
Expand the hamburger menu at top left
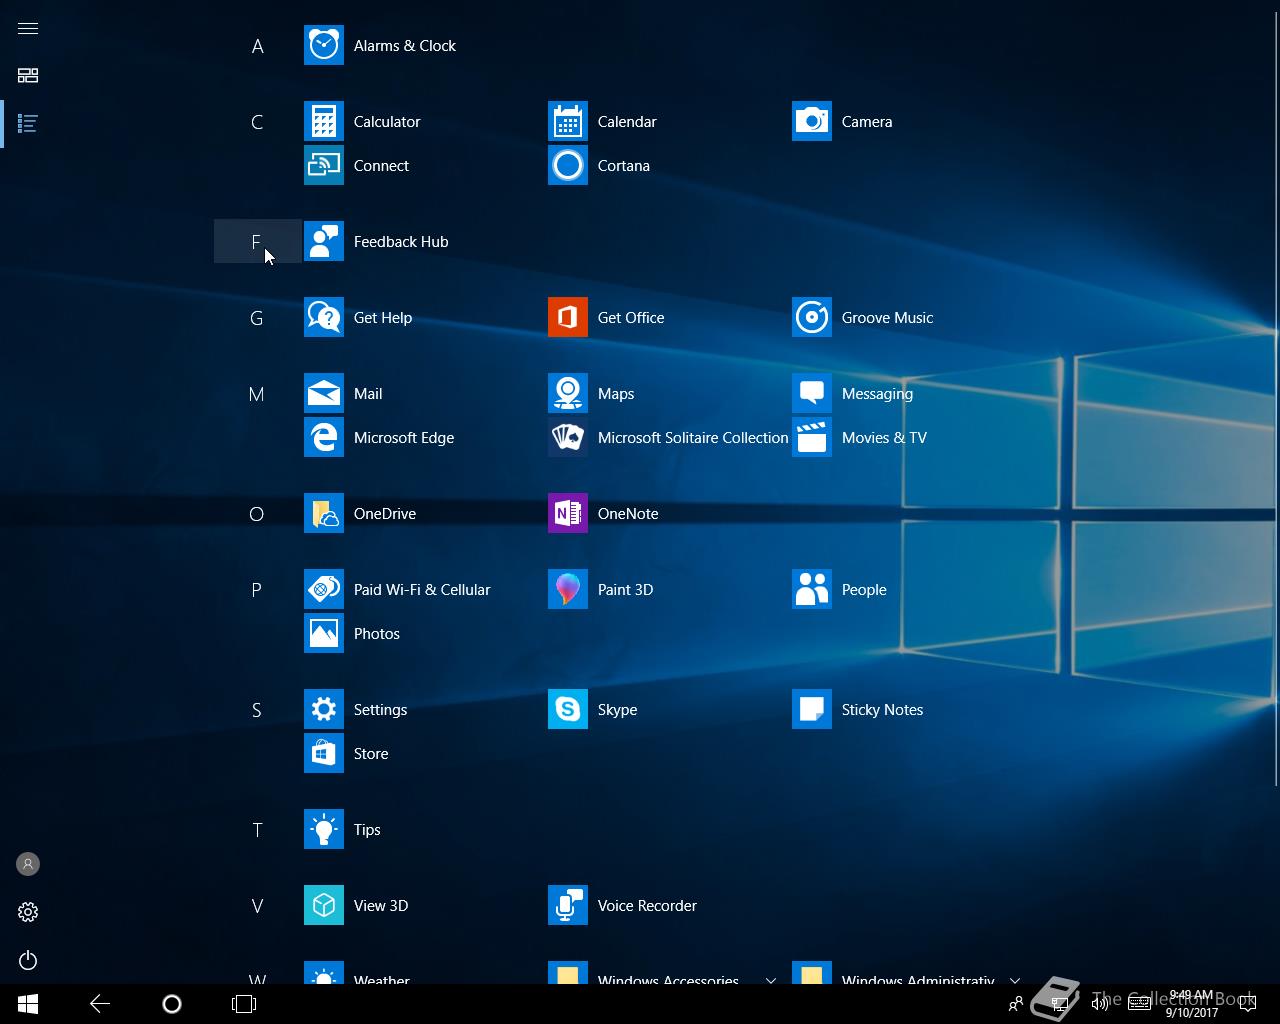pos(28,28)
